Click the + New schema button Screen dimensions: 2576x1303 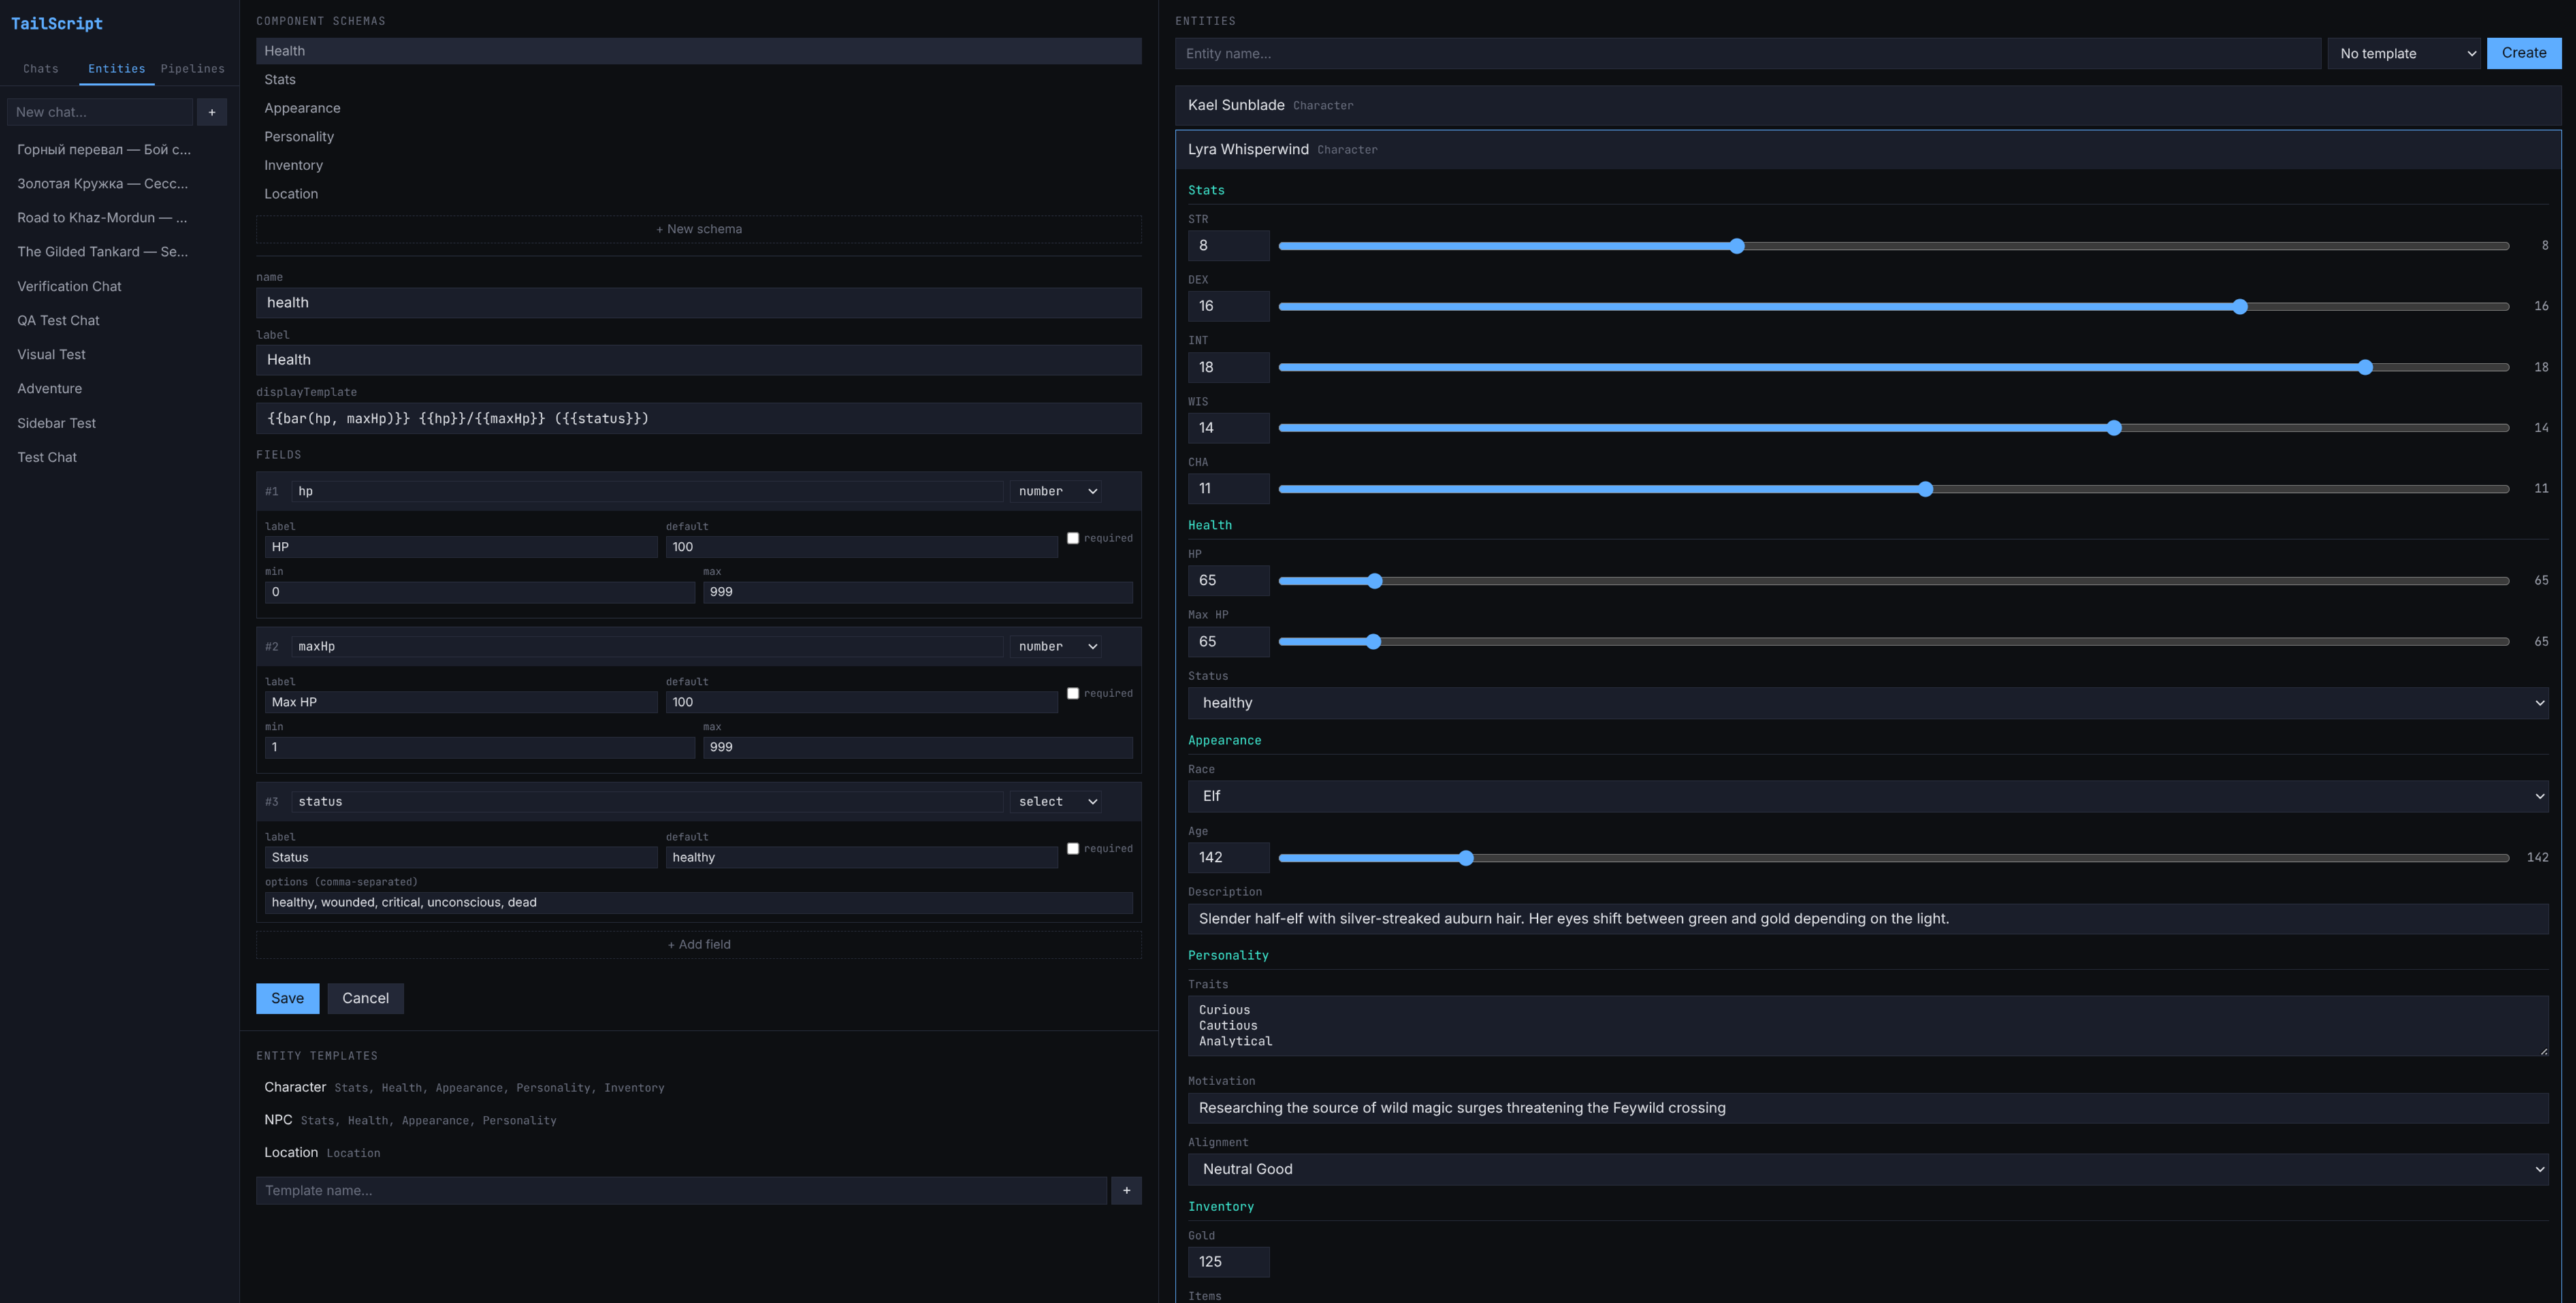(x=698, y=229)
